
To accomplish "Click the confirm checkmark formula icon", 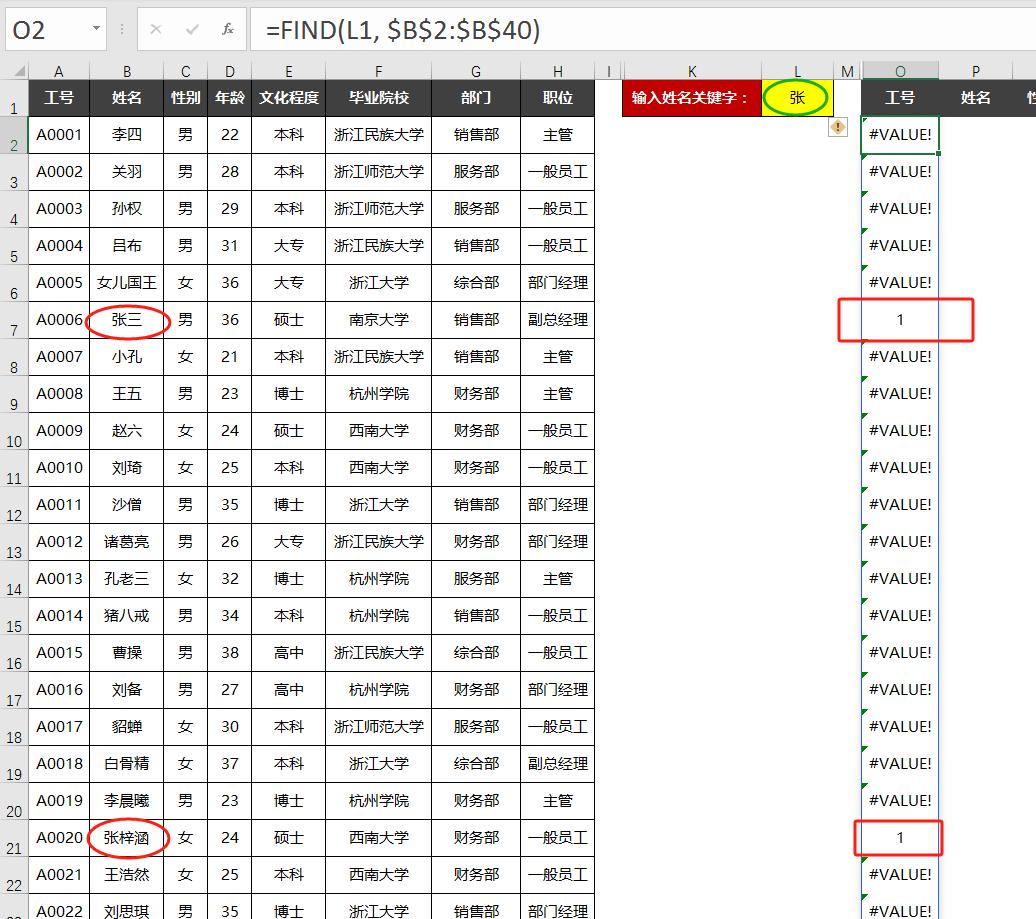I will click(192, 29).
